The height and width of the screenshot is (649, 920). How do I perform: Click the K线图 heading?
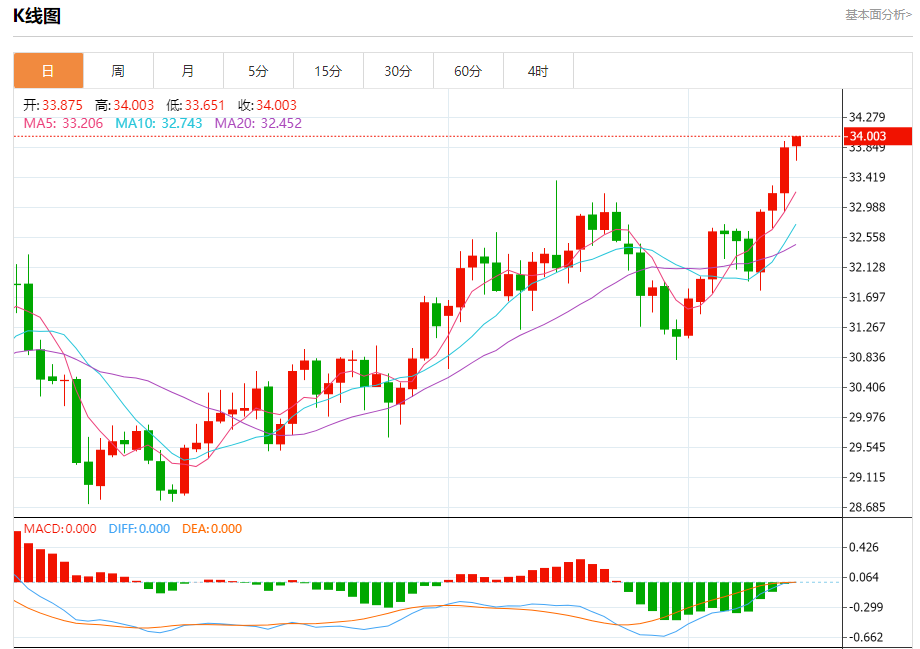(x=37, y=16)
